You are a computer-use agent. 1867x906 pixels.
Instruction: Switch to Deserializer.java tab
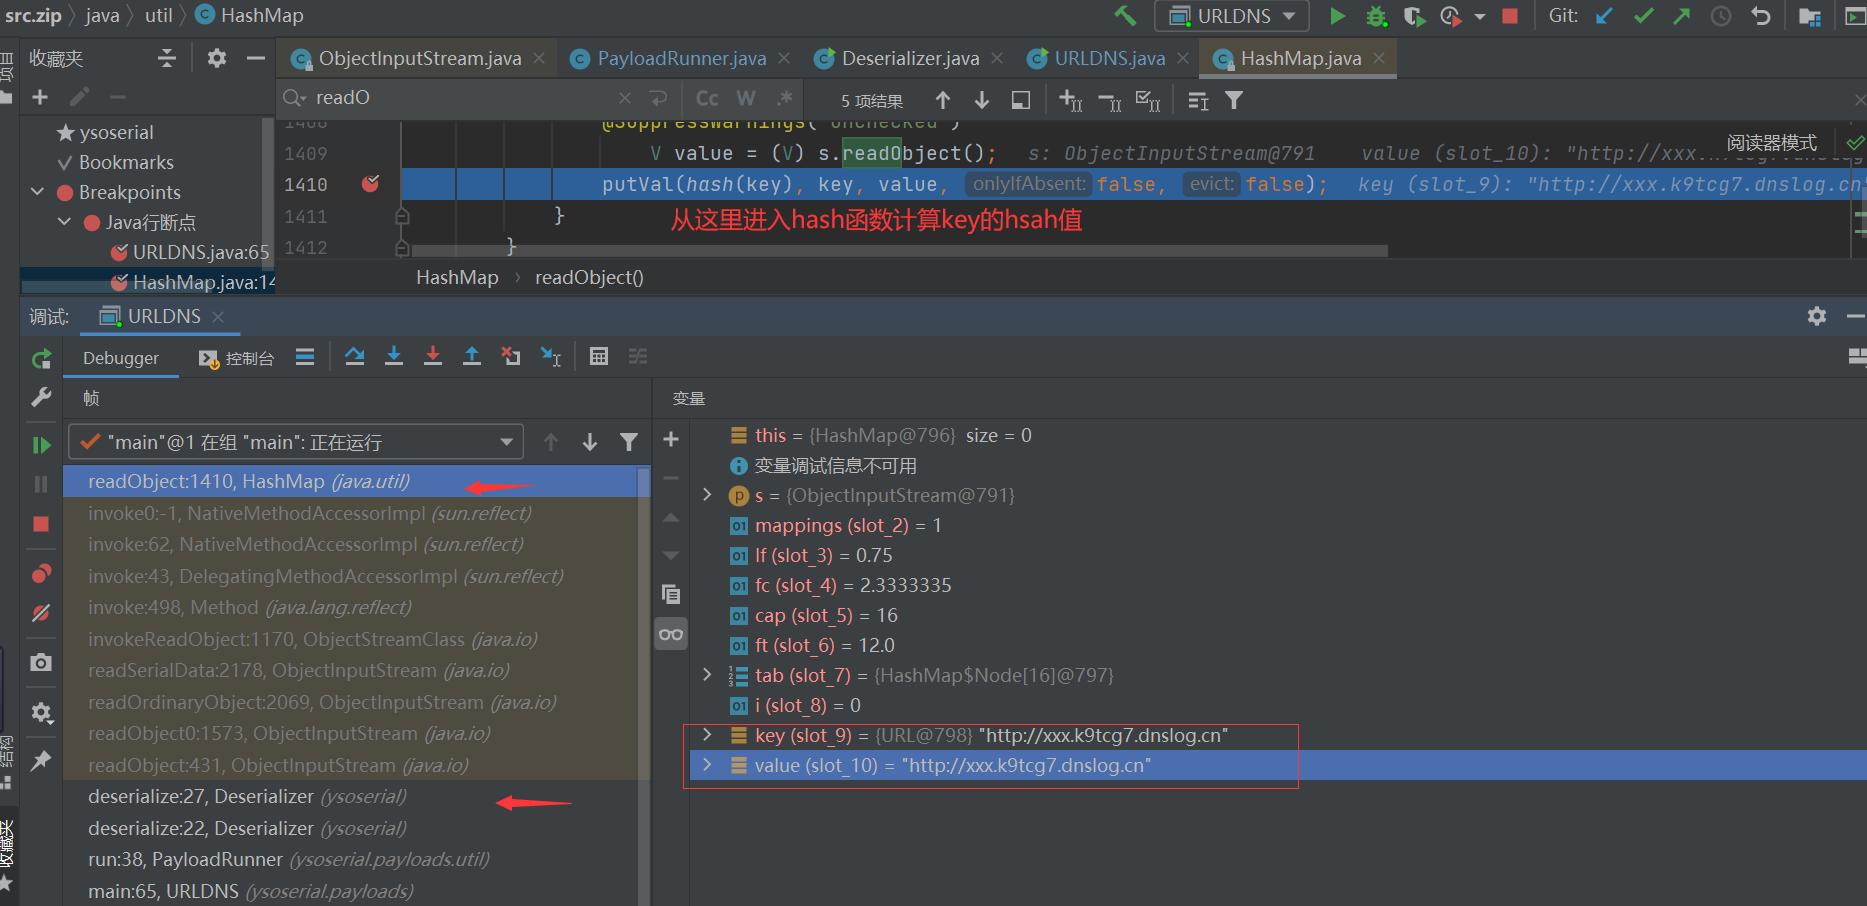click(x=910, y=59)
